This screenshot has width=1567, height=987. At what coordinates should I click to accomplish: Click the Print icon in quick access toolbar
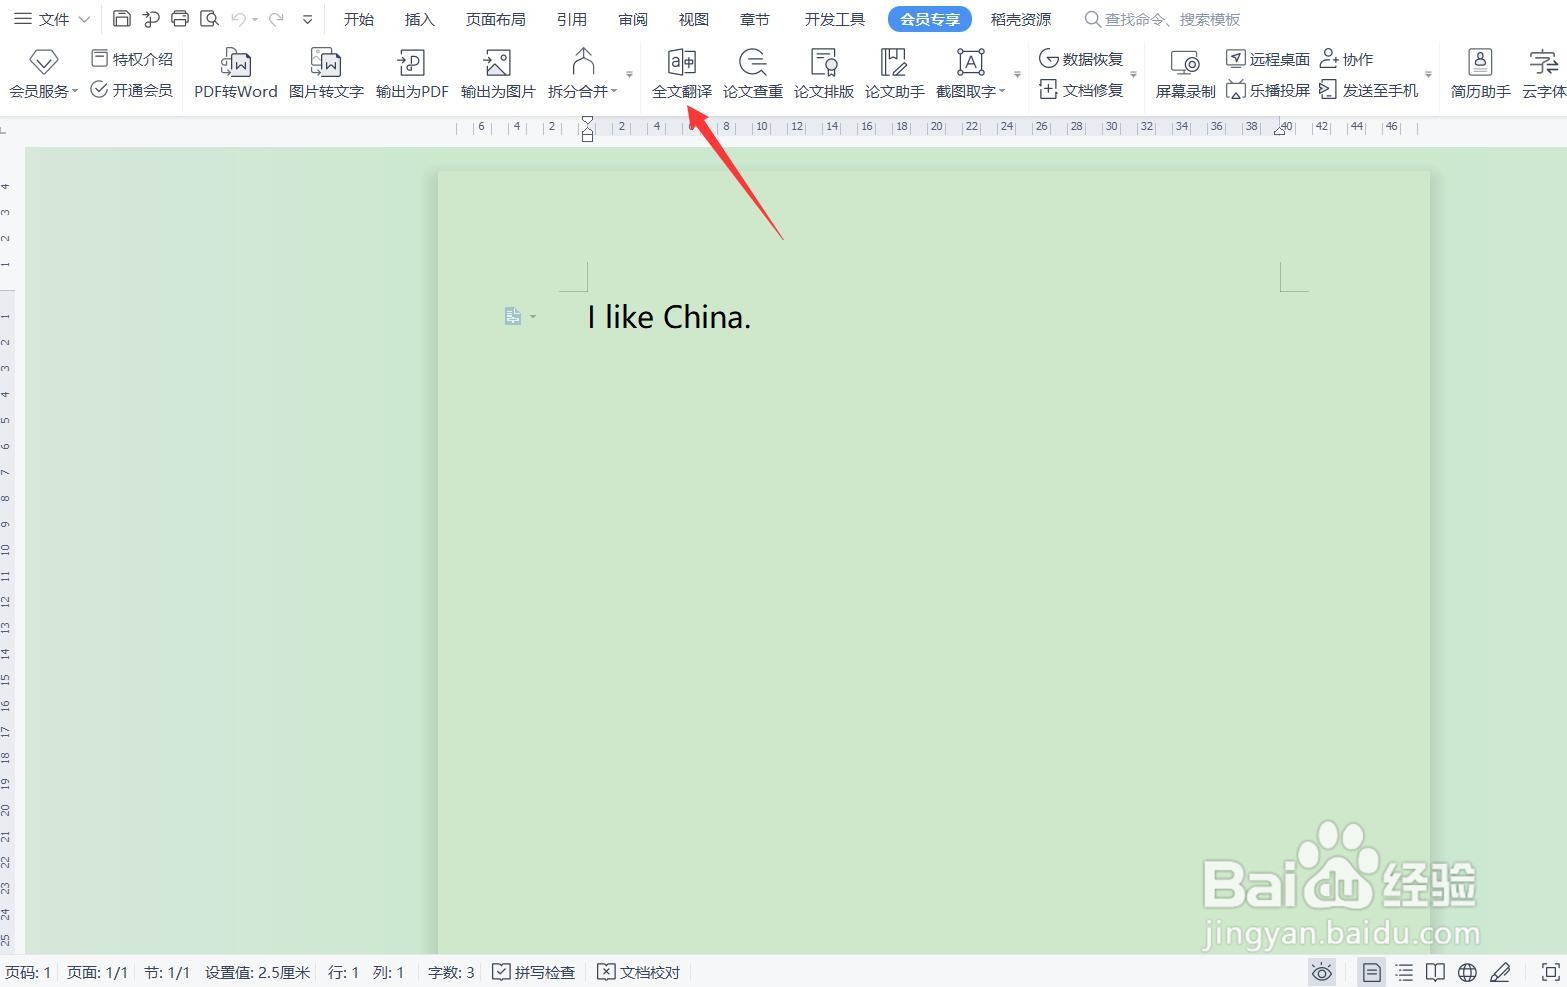click(x=180, y=19)
